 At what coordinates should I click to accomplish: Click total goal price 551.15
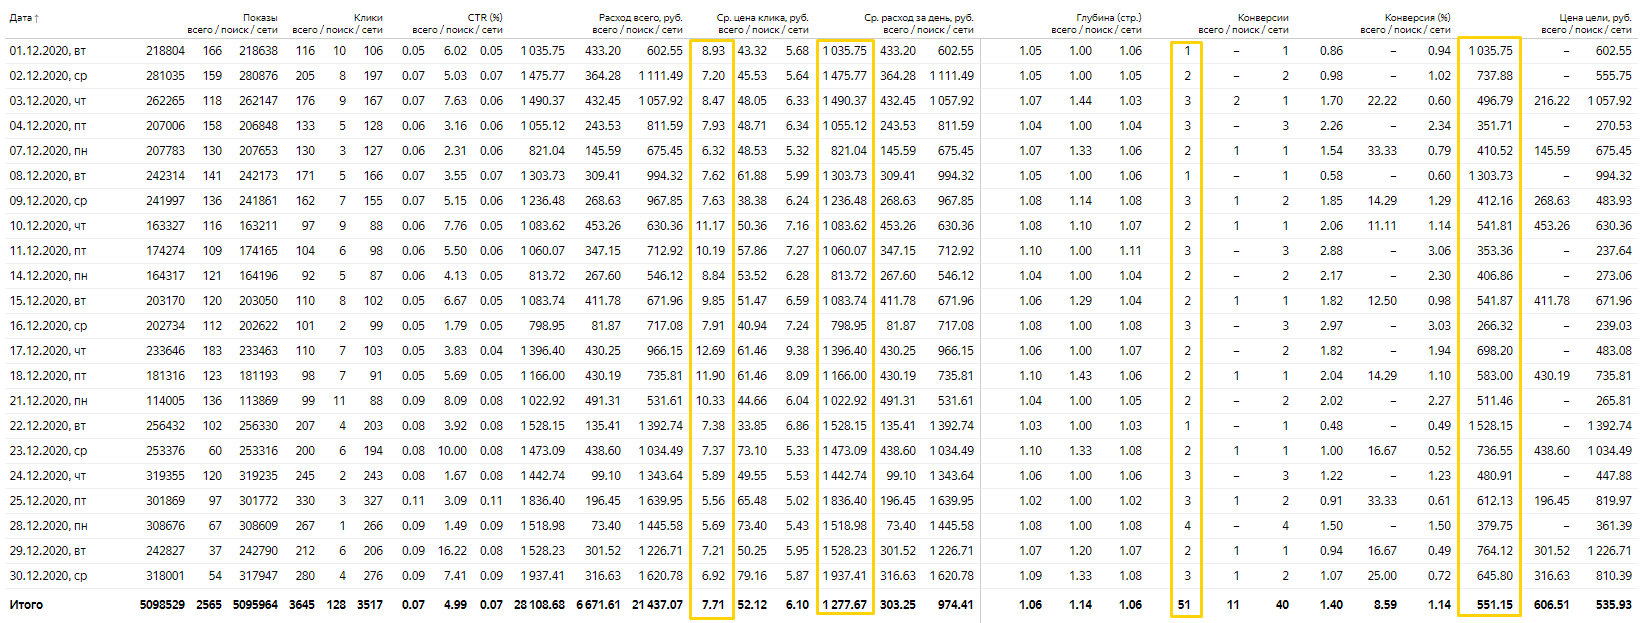(1495, 604)
